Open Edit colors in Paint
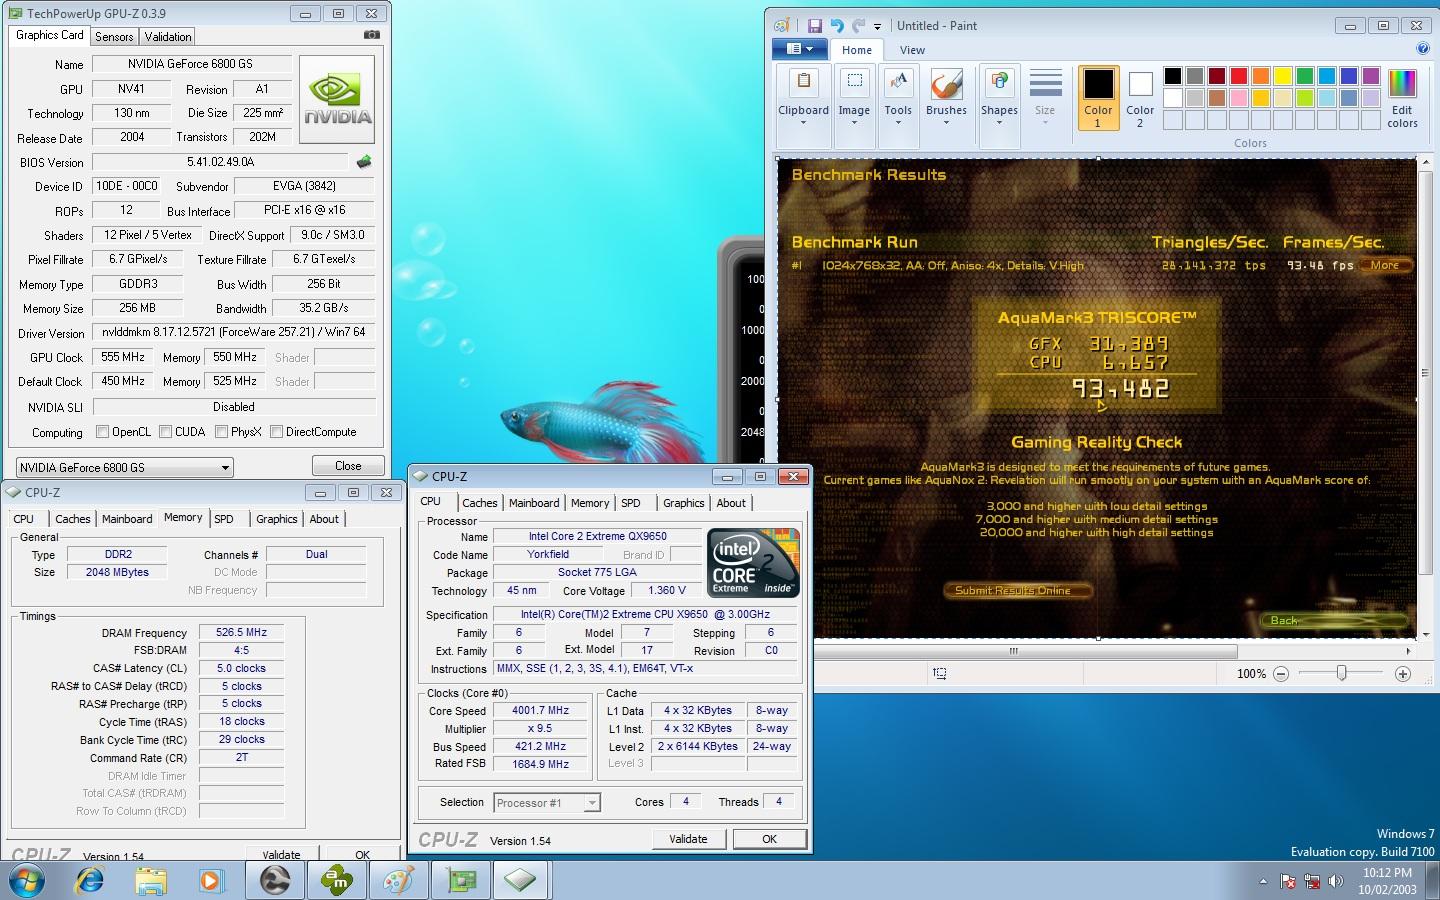 tap(1402, 98)
